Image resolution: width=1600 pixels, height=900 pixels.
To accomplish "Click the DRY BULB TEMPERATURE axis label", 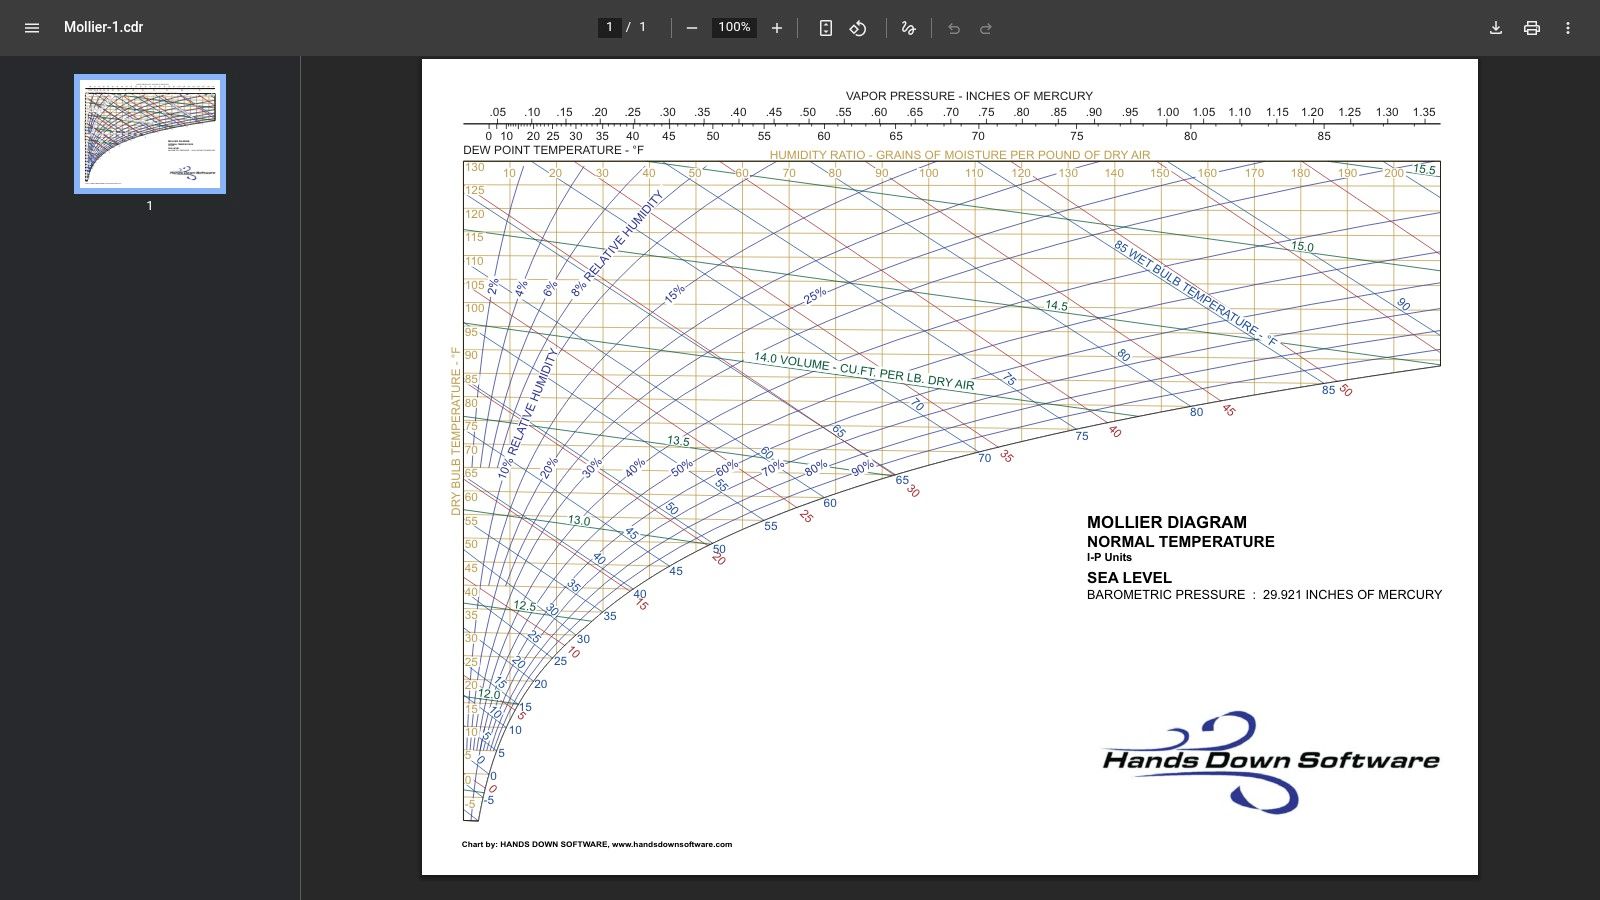I will click(456, 432).
